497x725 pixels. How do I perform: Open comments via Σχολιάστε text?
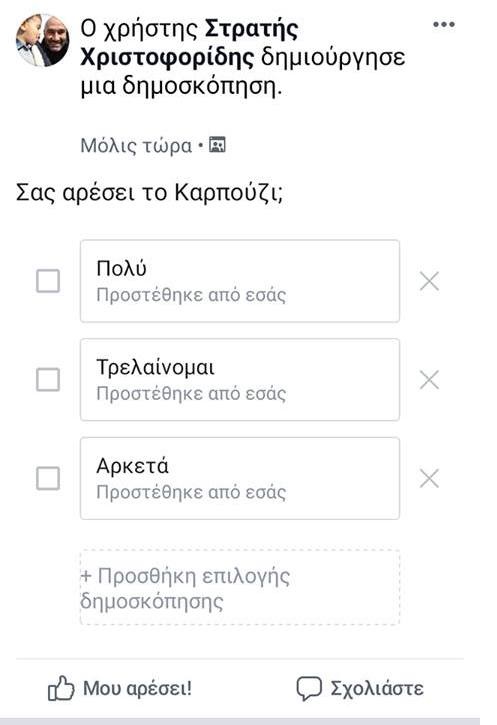tap(377, 688)
